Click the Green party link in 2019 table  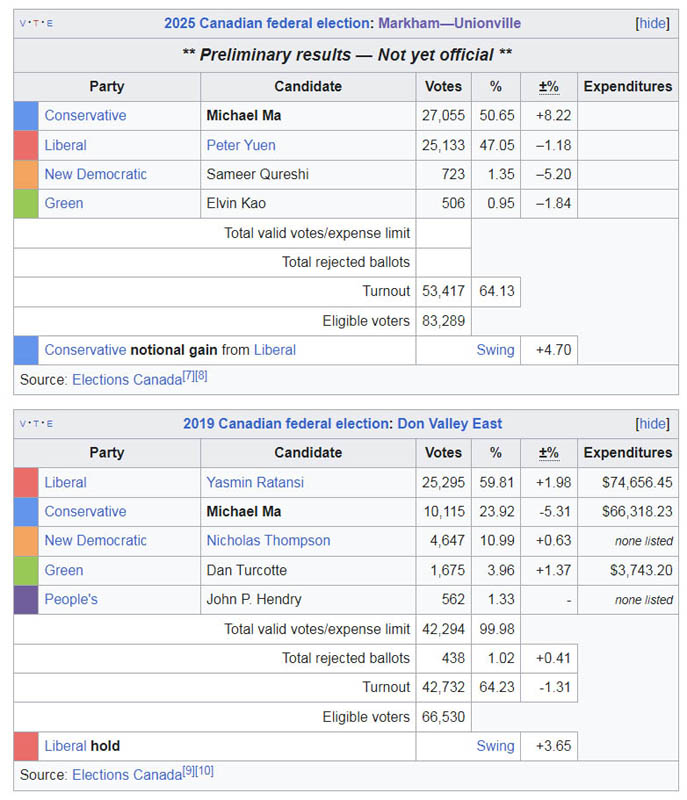coord(64,570)
